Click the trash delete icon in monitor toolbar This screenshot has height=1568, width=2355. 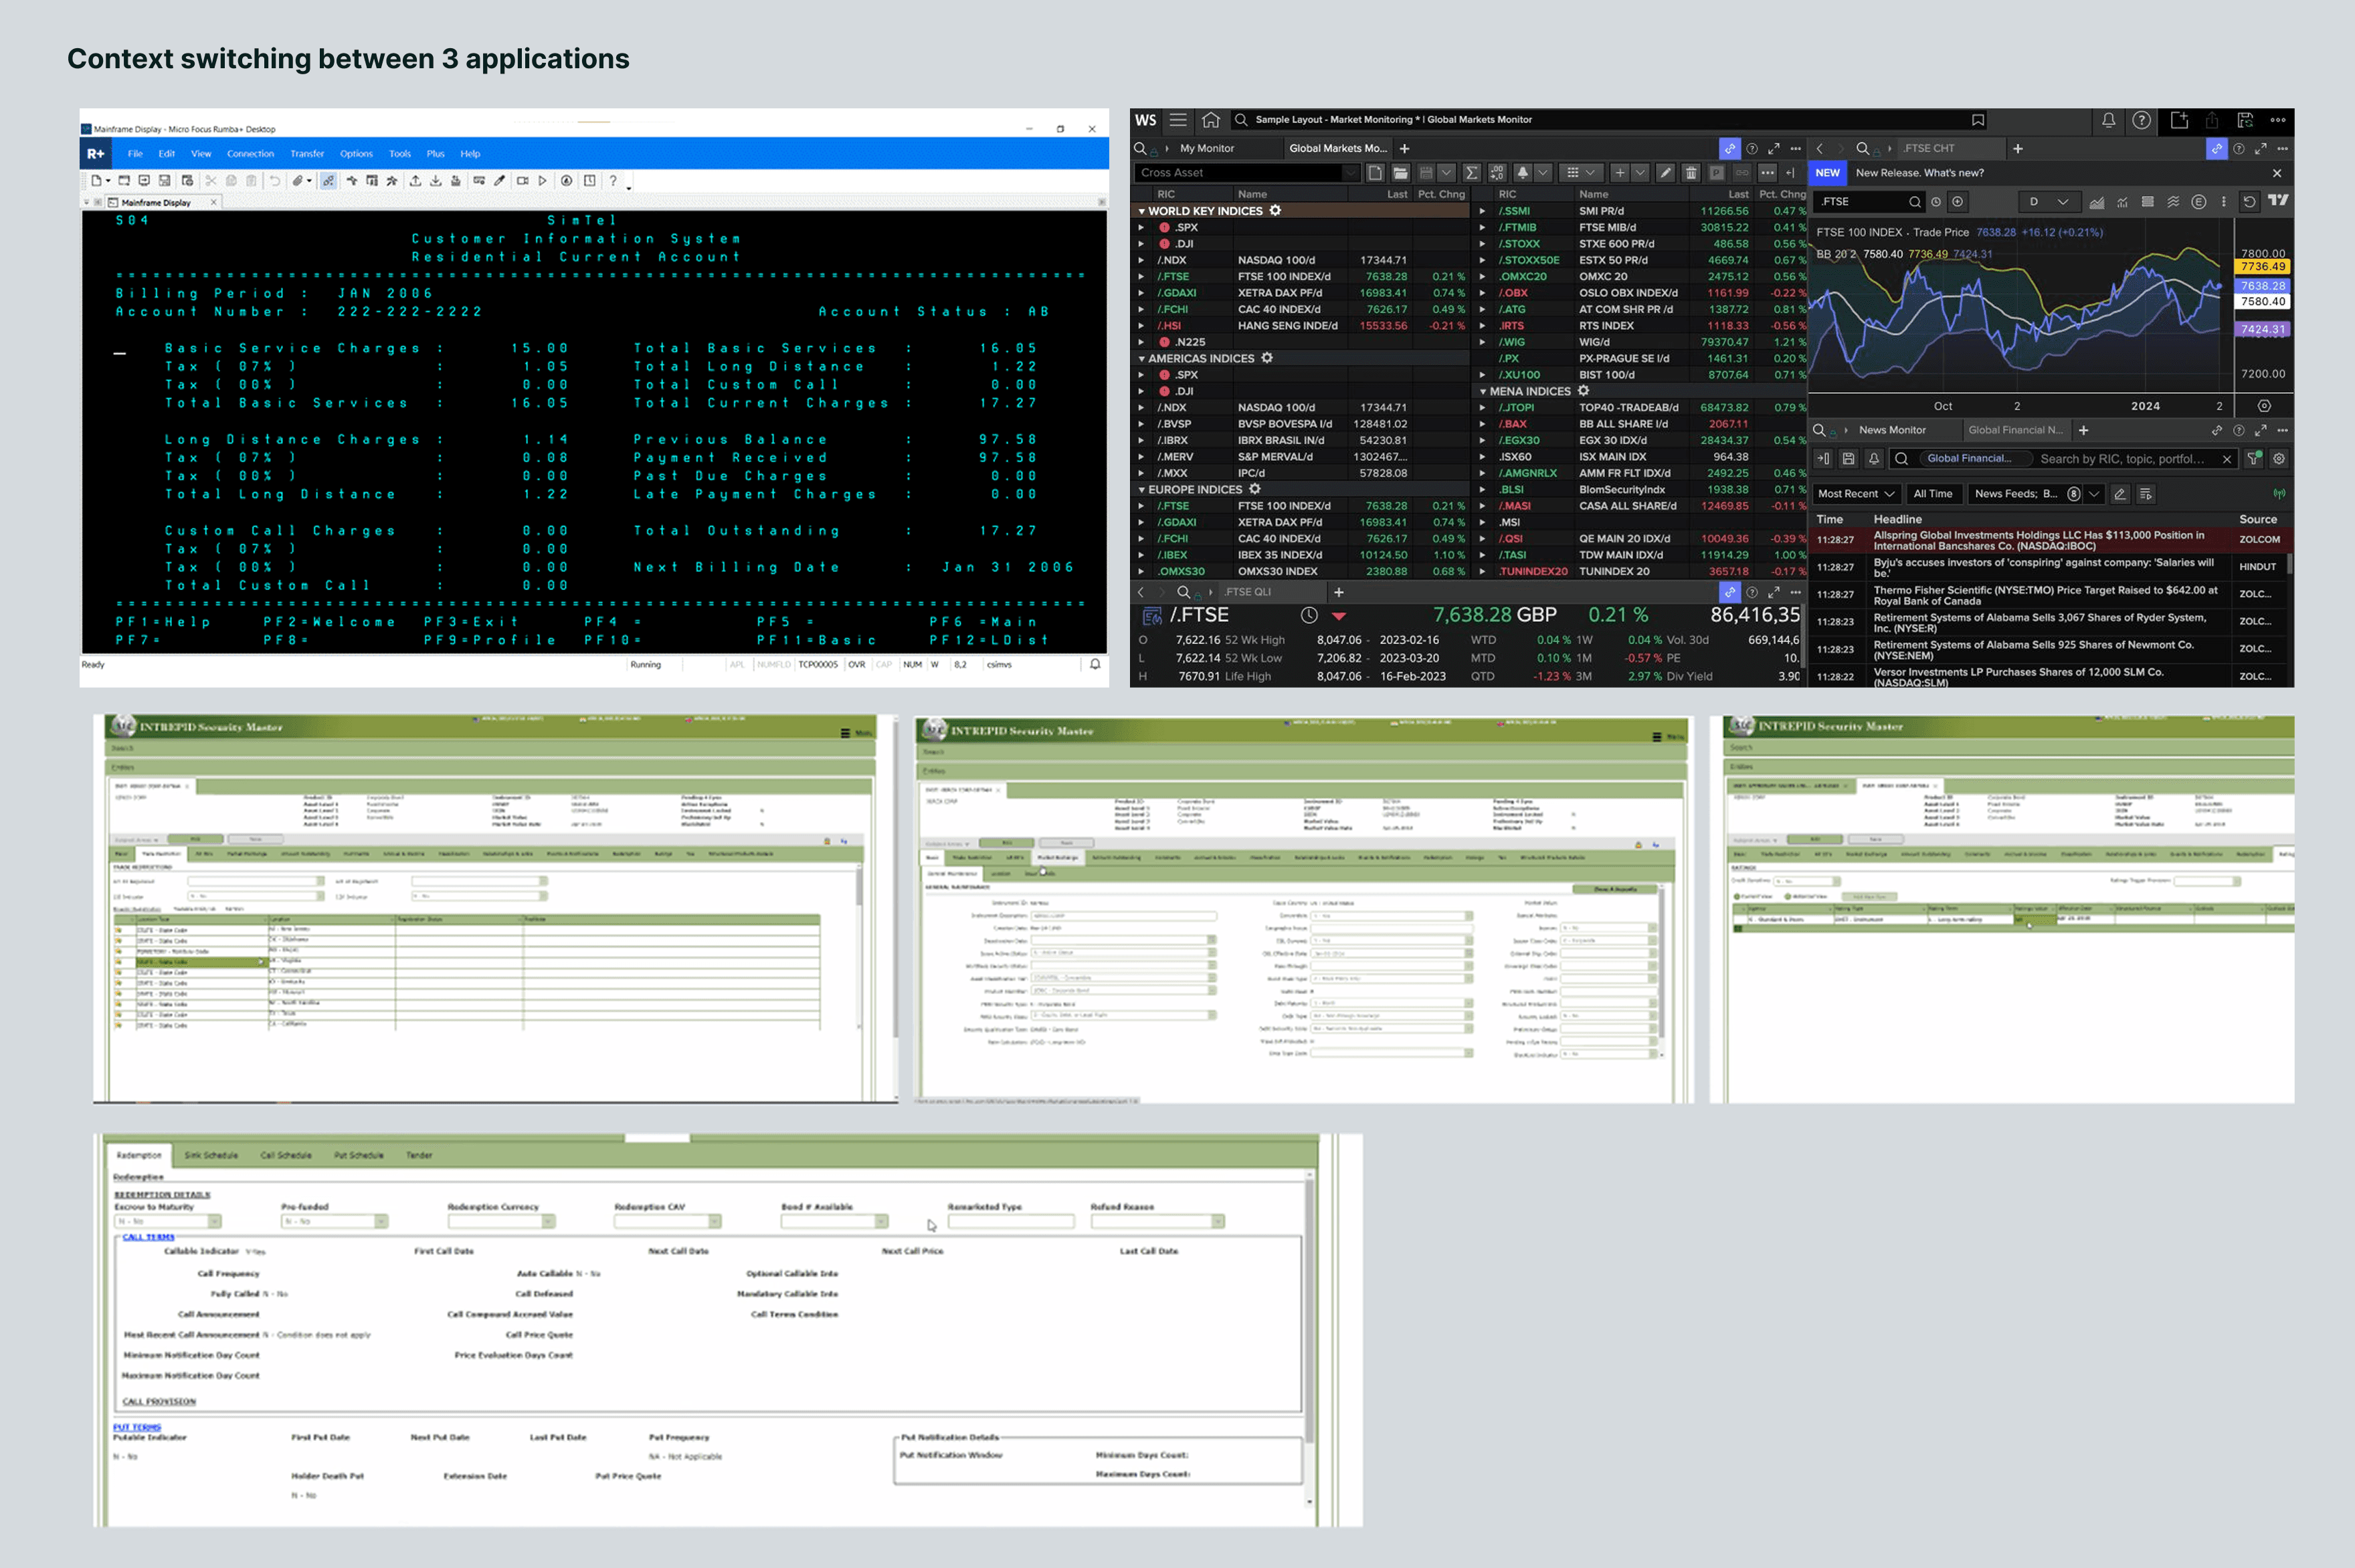pos(1691,173)
